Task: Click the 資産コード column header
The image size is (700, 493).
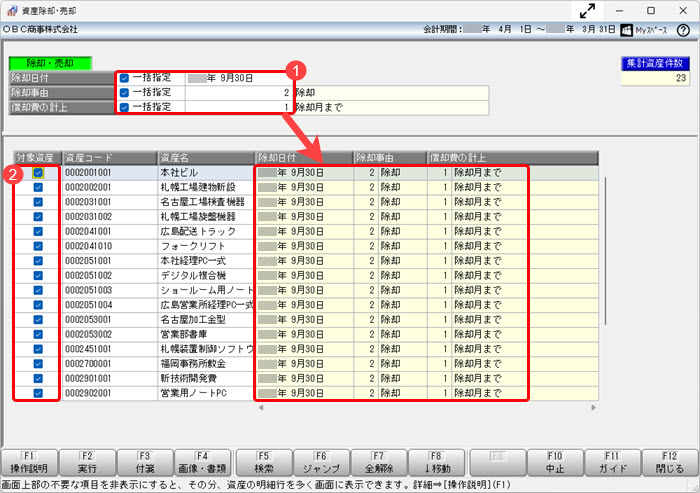Action: (108, 157)
